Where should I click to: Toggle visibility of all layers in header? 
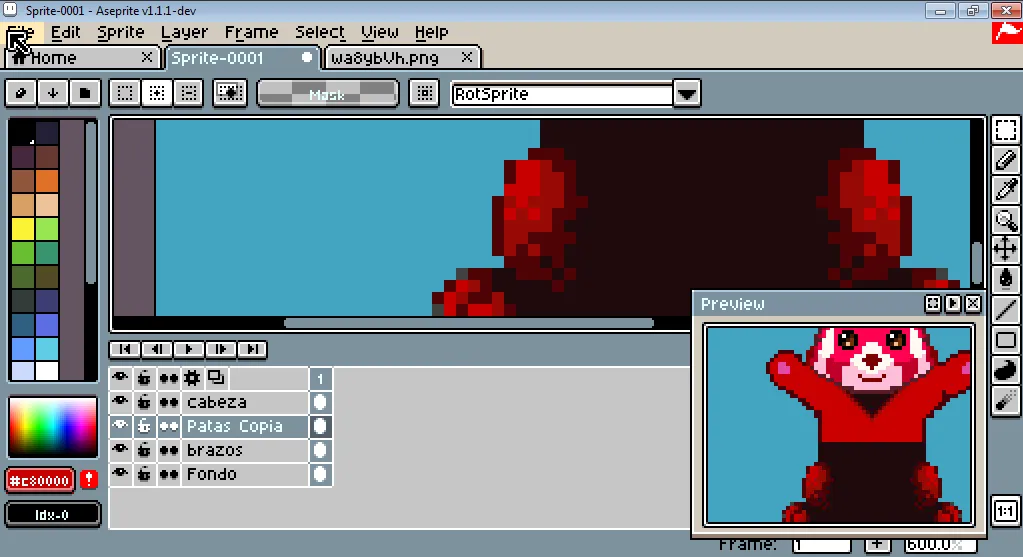(x=120, y=378)
